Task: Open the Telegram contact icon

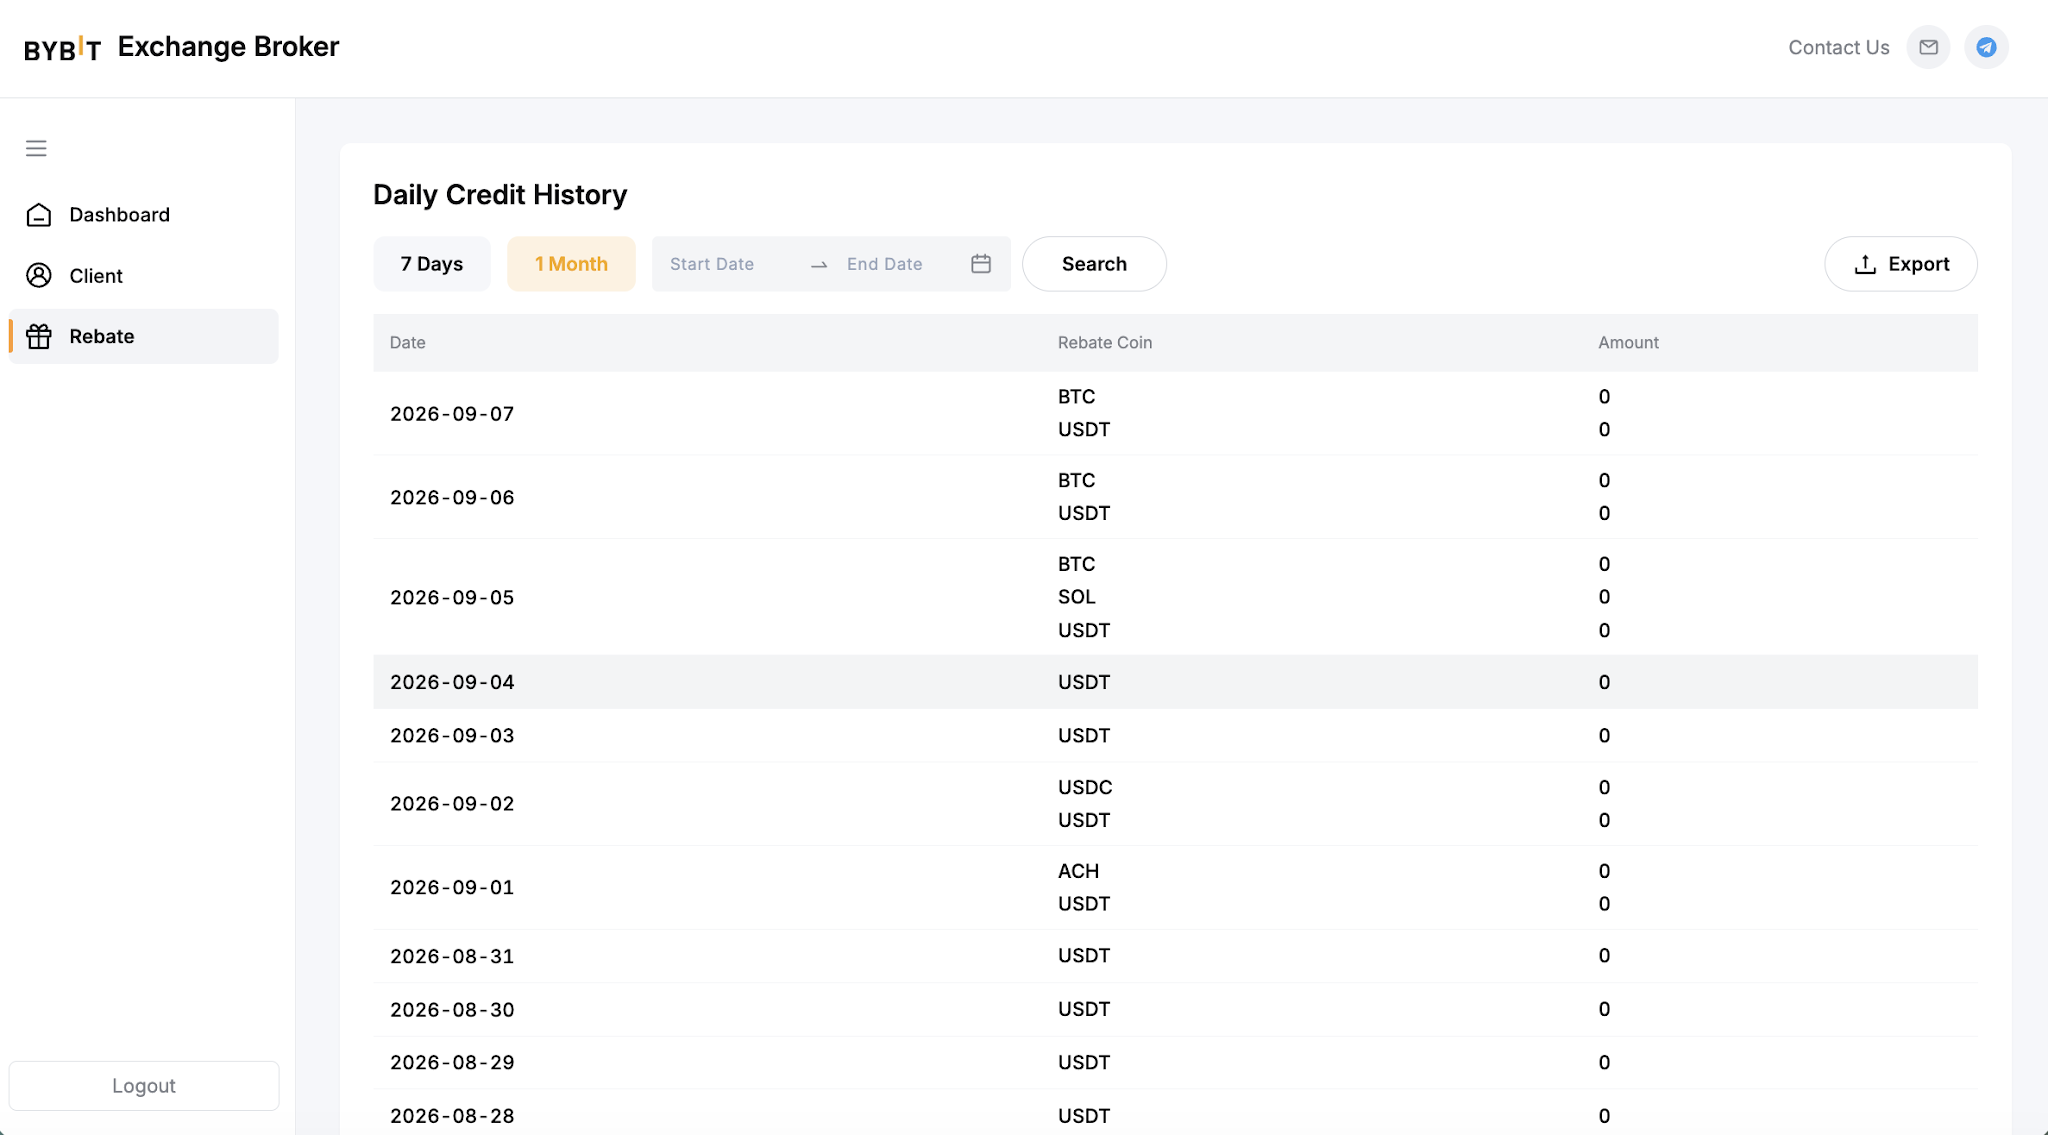Action: [1986, 47]
